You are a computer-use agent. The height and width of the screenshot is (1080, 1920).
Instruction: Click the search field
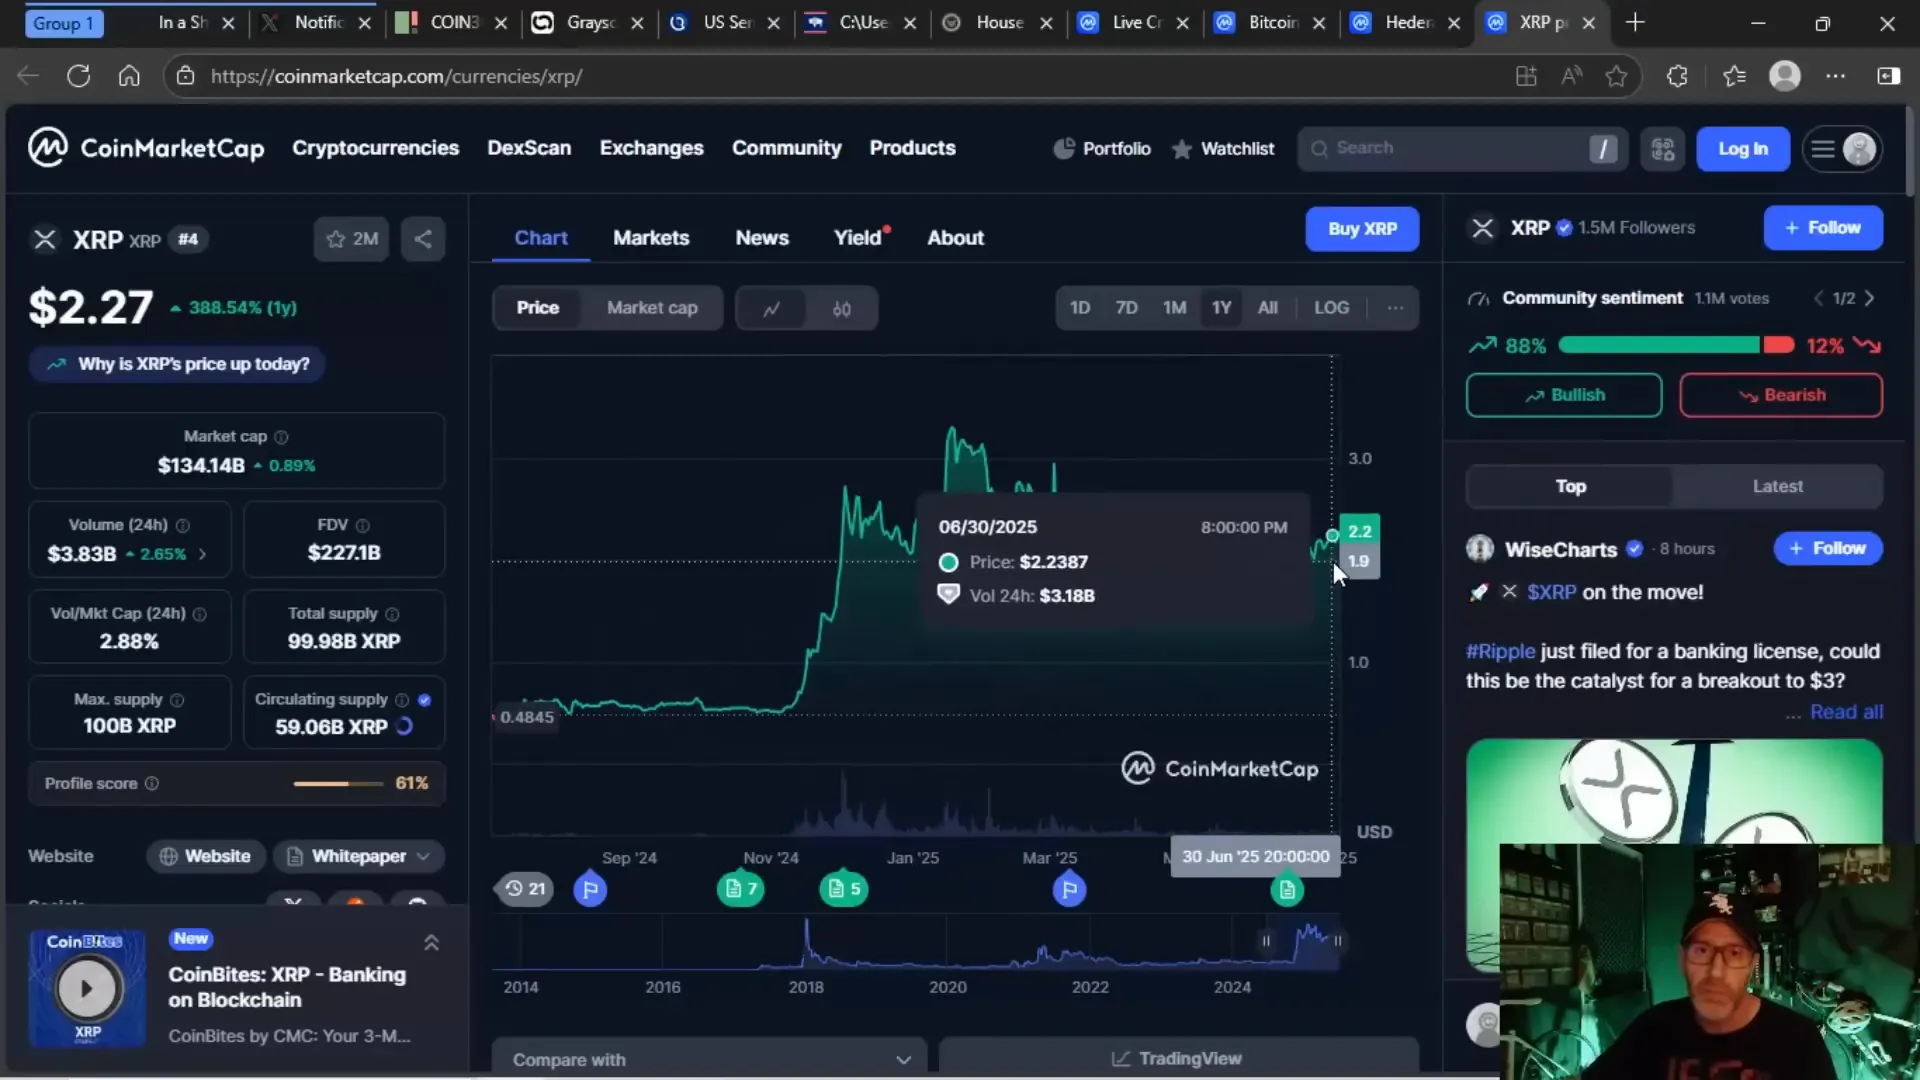click(x=1463, y=148)
